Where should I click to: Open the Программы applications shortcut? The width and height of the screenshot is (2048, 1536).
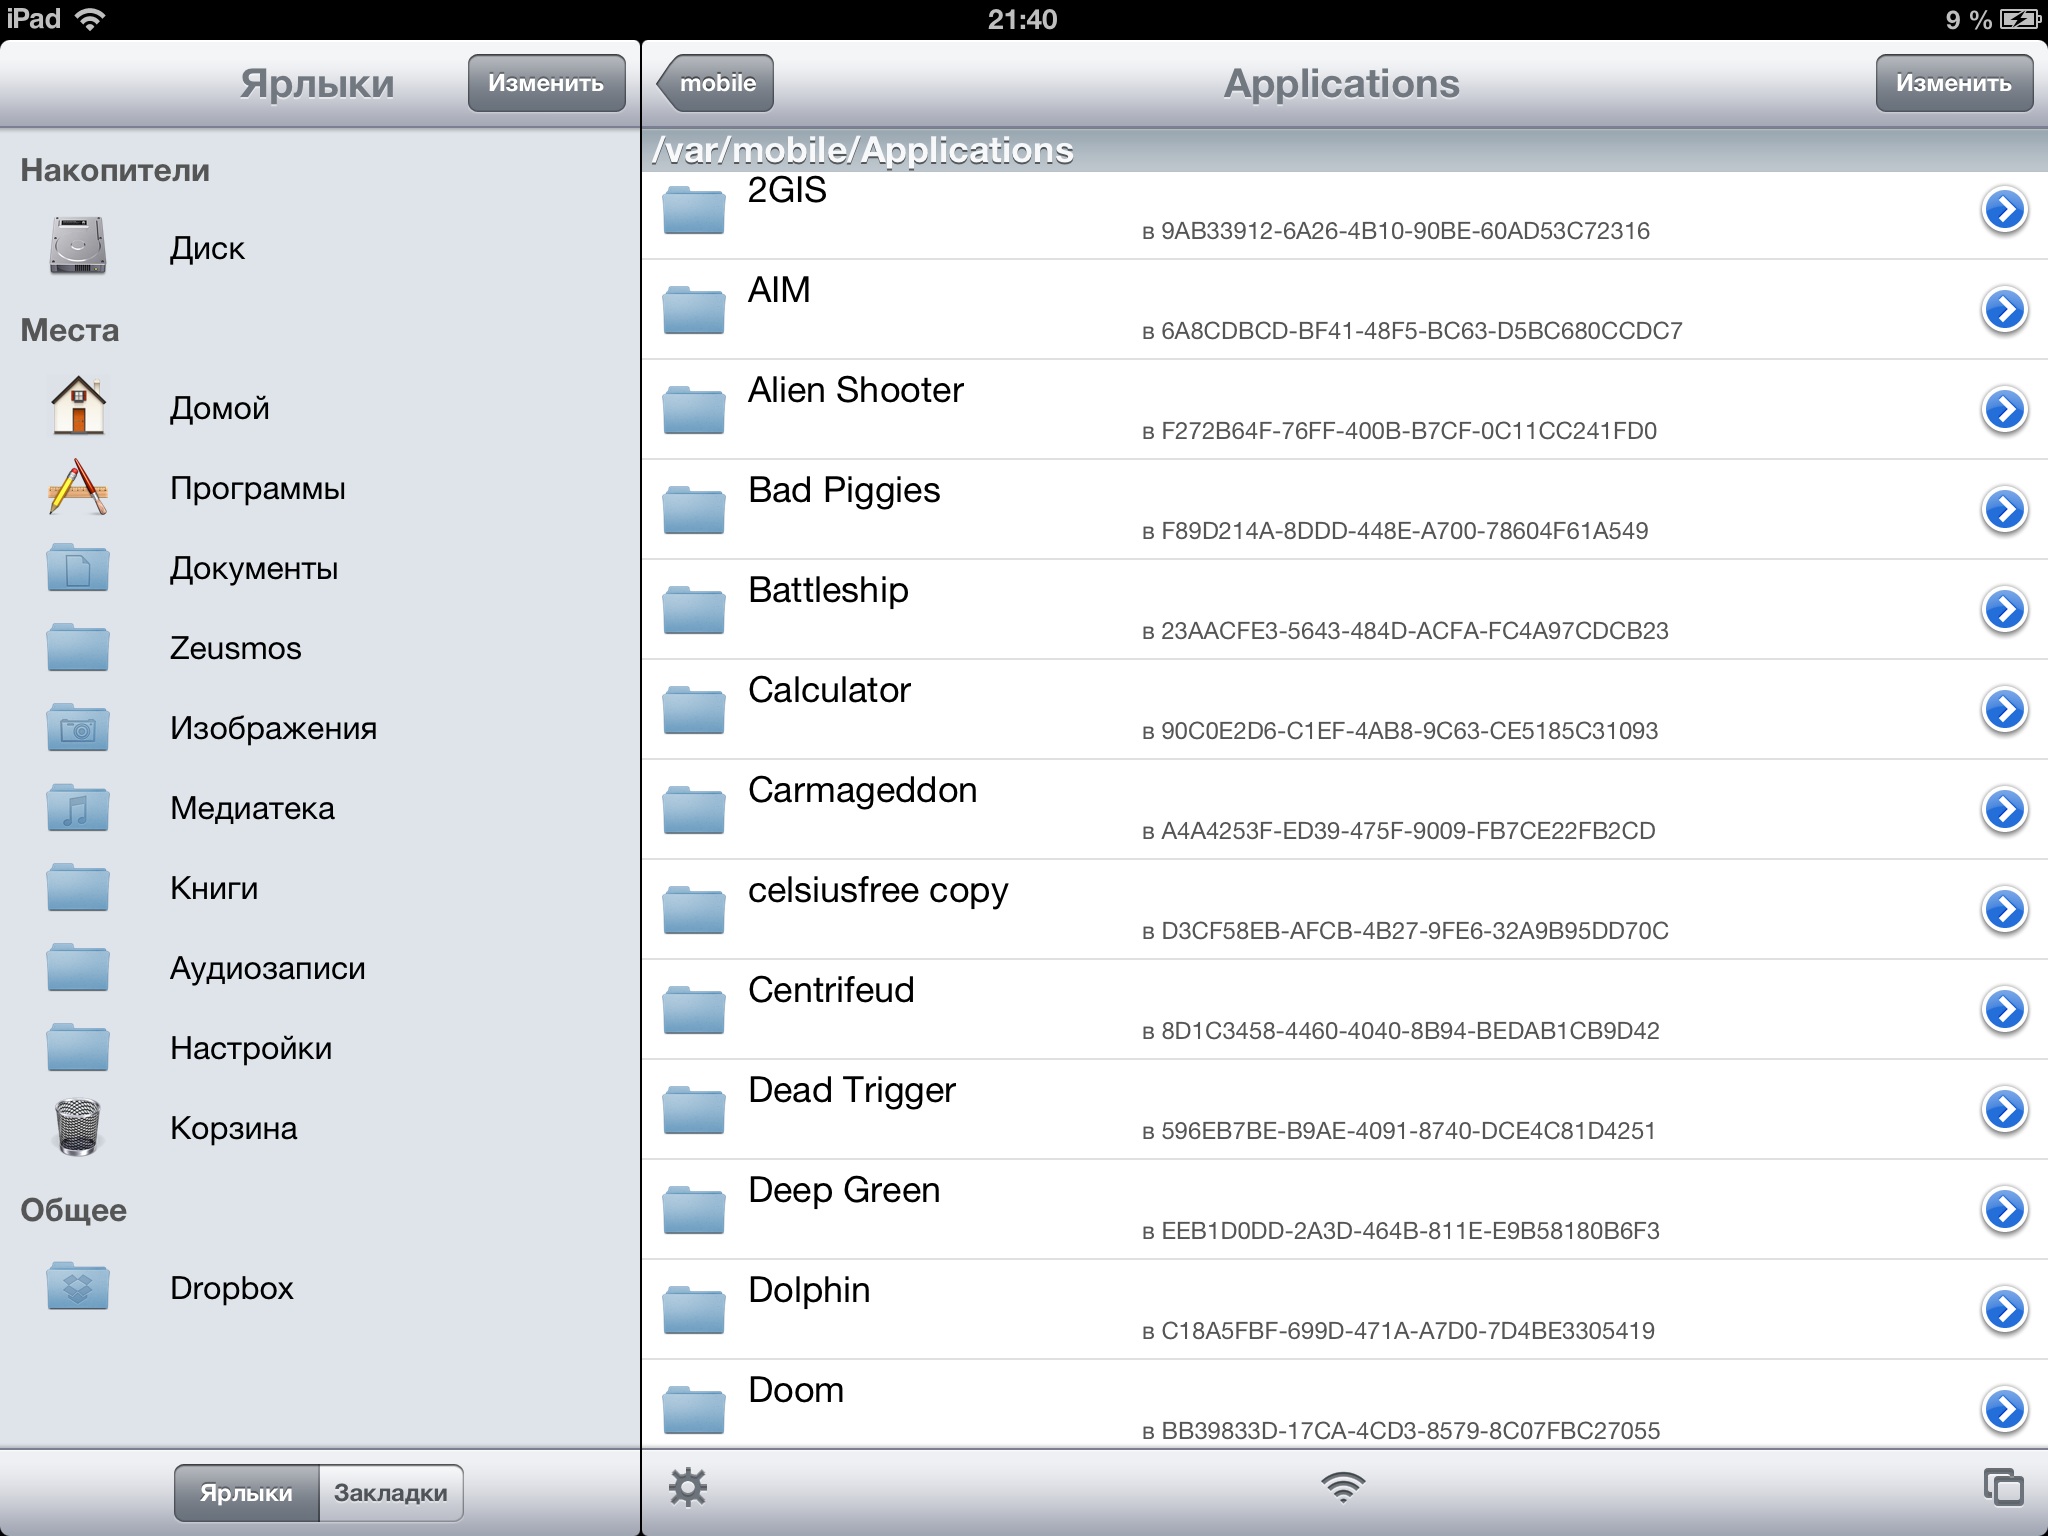319,487
